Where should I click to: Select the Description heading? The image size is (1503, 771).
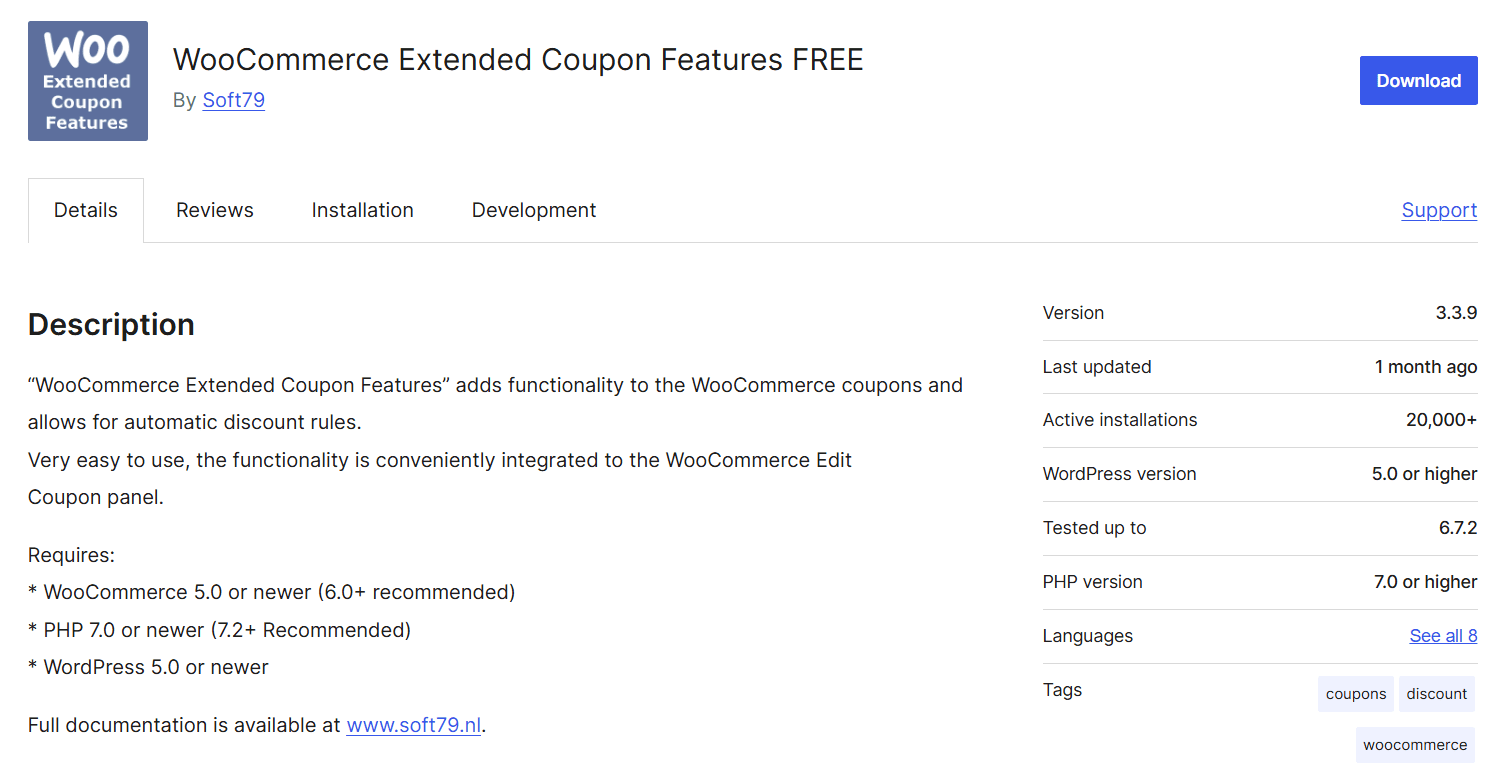tap(111, 324)
